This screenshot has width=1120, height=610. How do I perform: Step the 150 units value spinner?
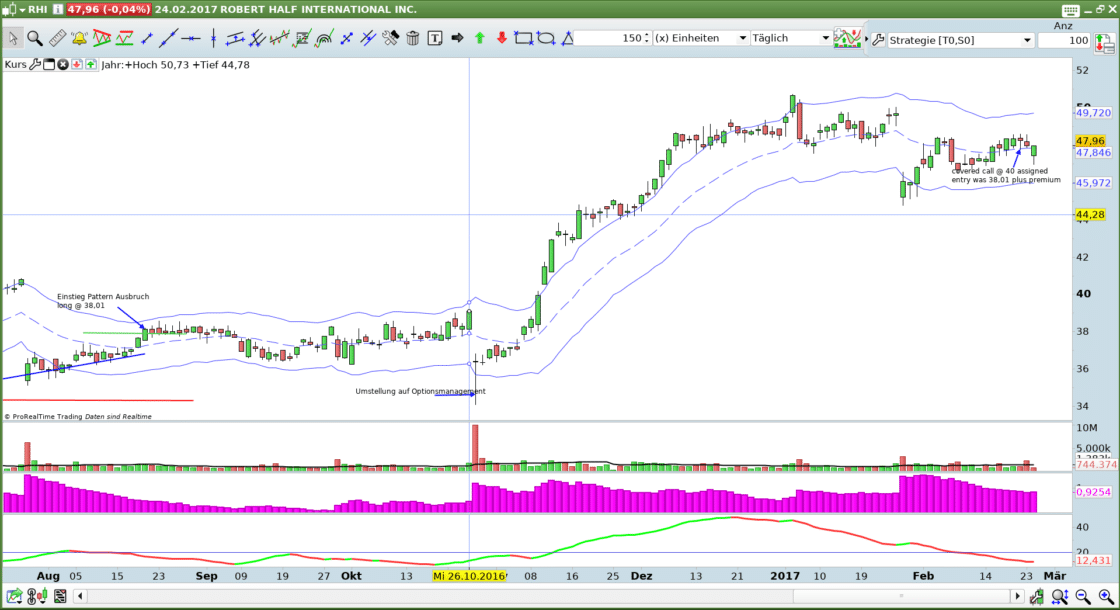click(646, 38)
